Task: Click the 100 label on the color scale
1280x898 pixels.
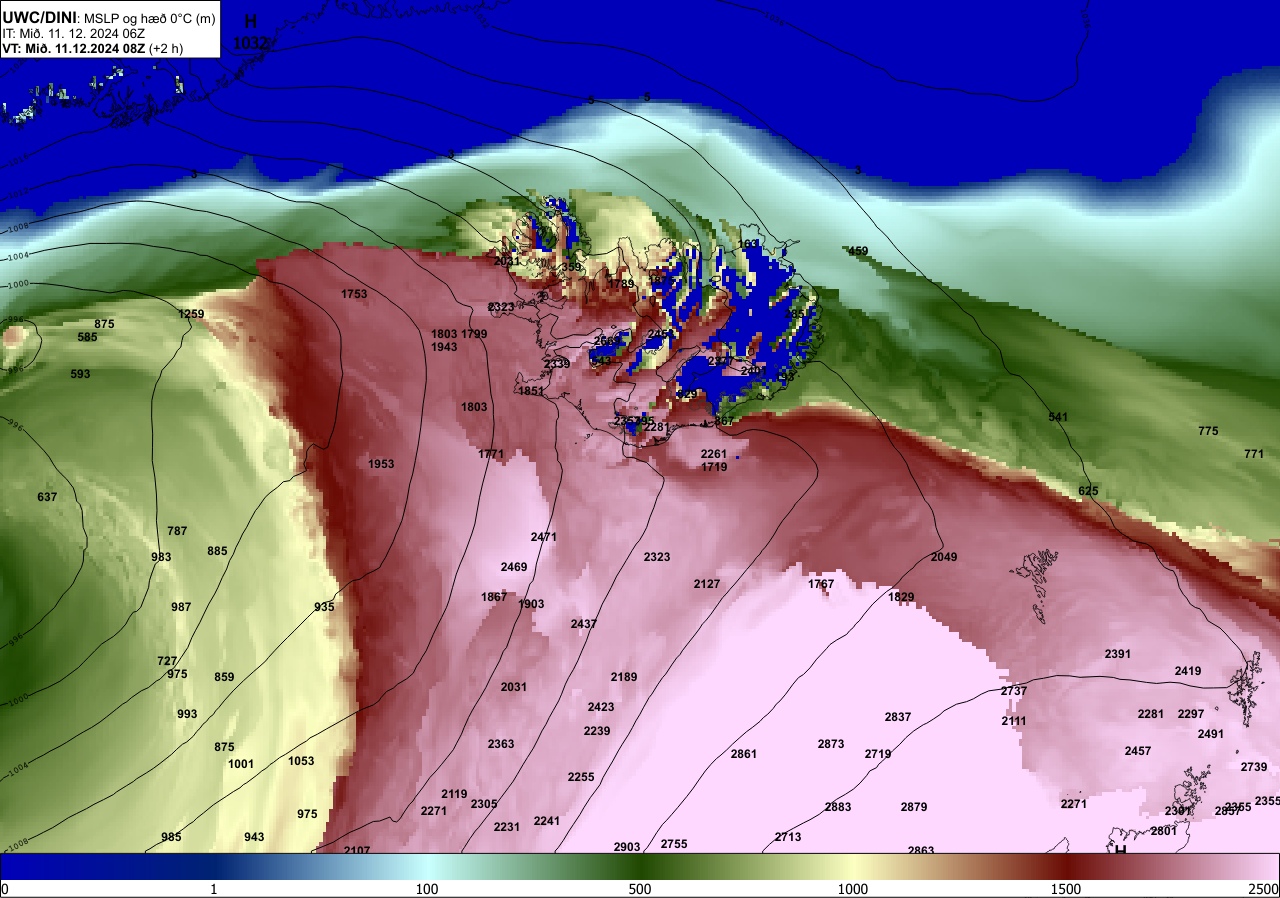Action: pyautogui.click(x=427, y=889)
